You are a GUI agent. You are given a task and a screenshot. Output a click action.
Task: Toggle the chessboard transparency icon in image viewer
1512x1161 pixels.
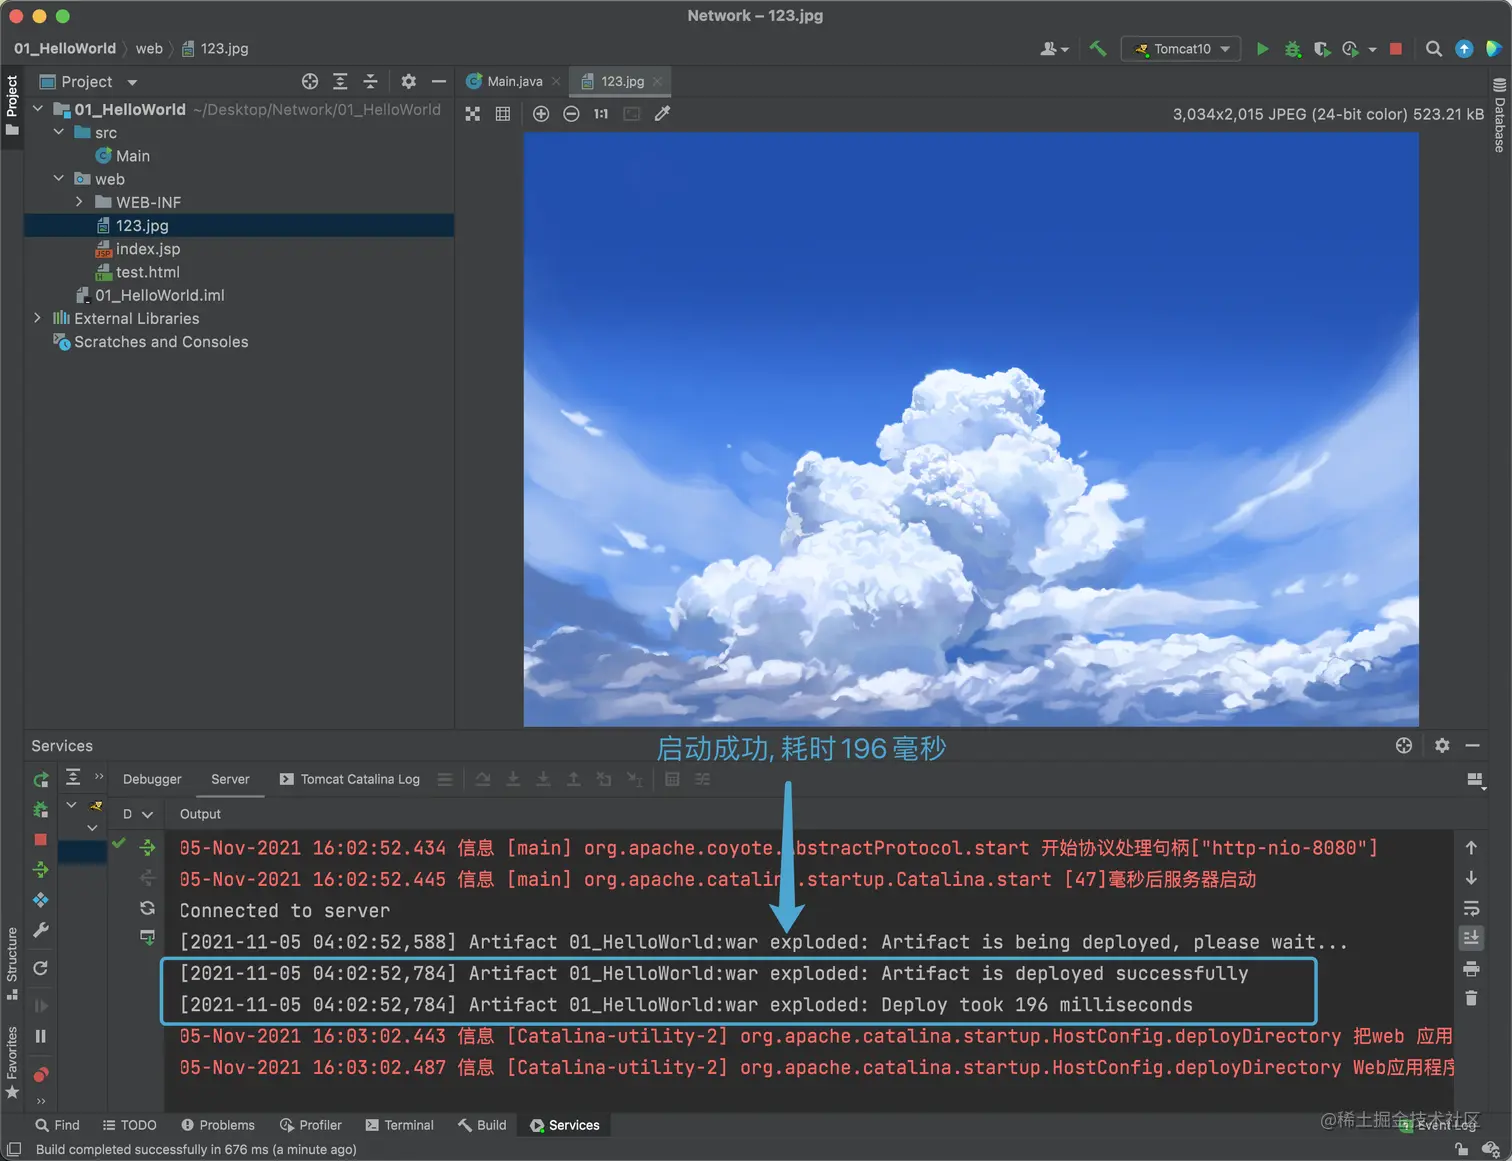pyautogui.click(x=473, y=114)
